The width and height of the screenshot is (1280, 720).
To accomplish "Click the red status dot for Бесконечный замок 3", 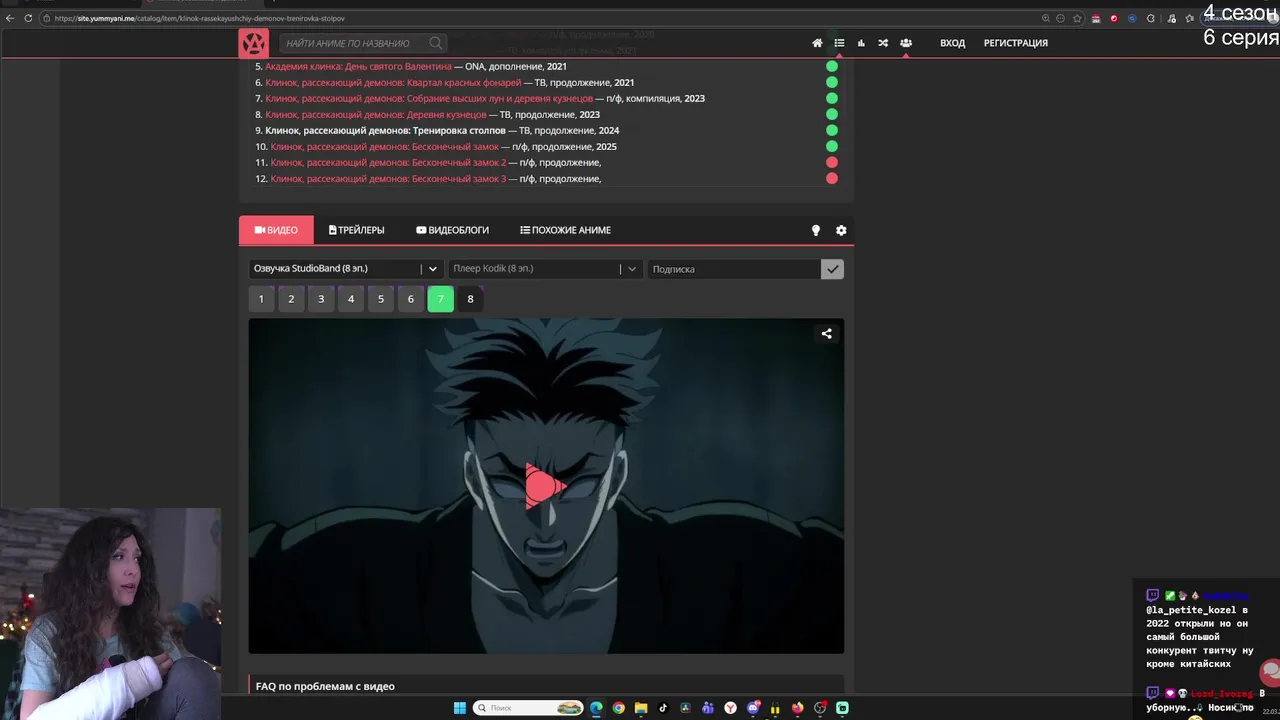I will point(831,178).
